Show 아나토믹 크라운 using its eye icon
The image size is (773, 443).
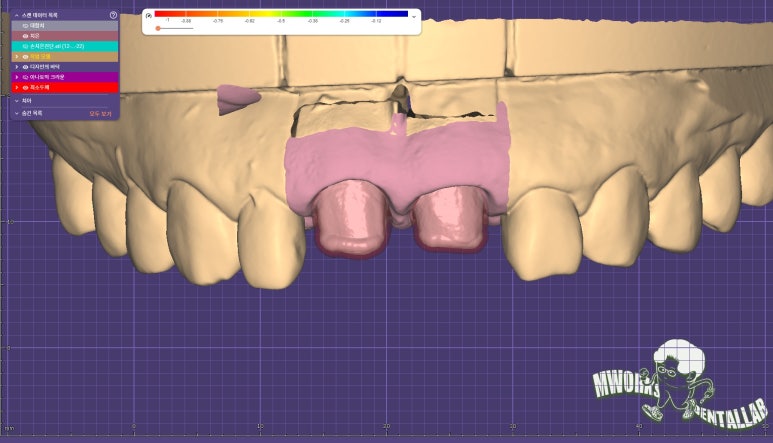click(x=25, y=77)
